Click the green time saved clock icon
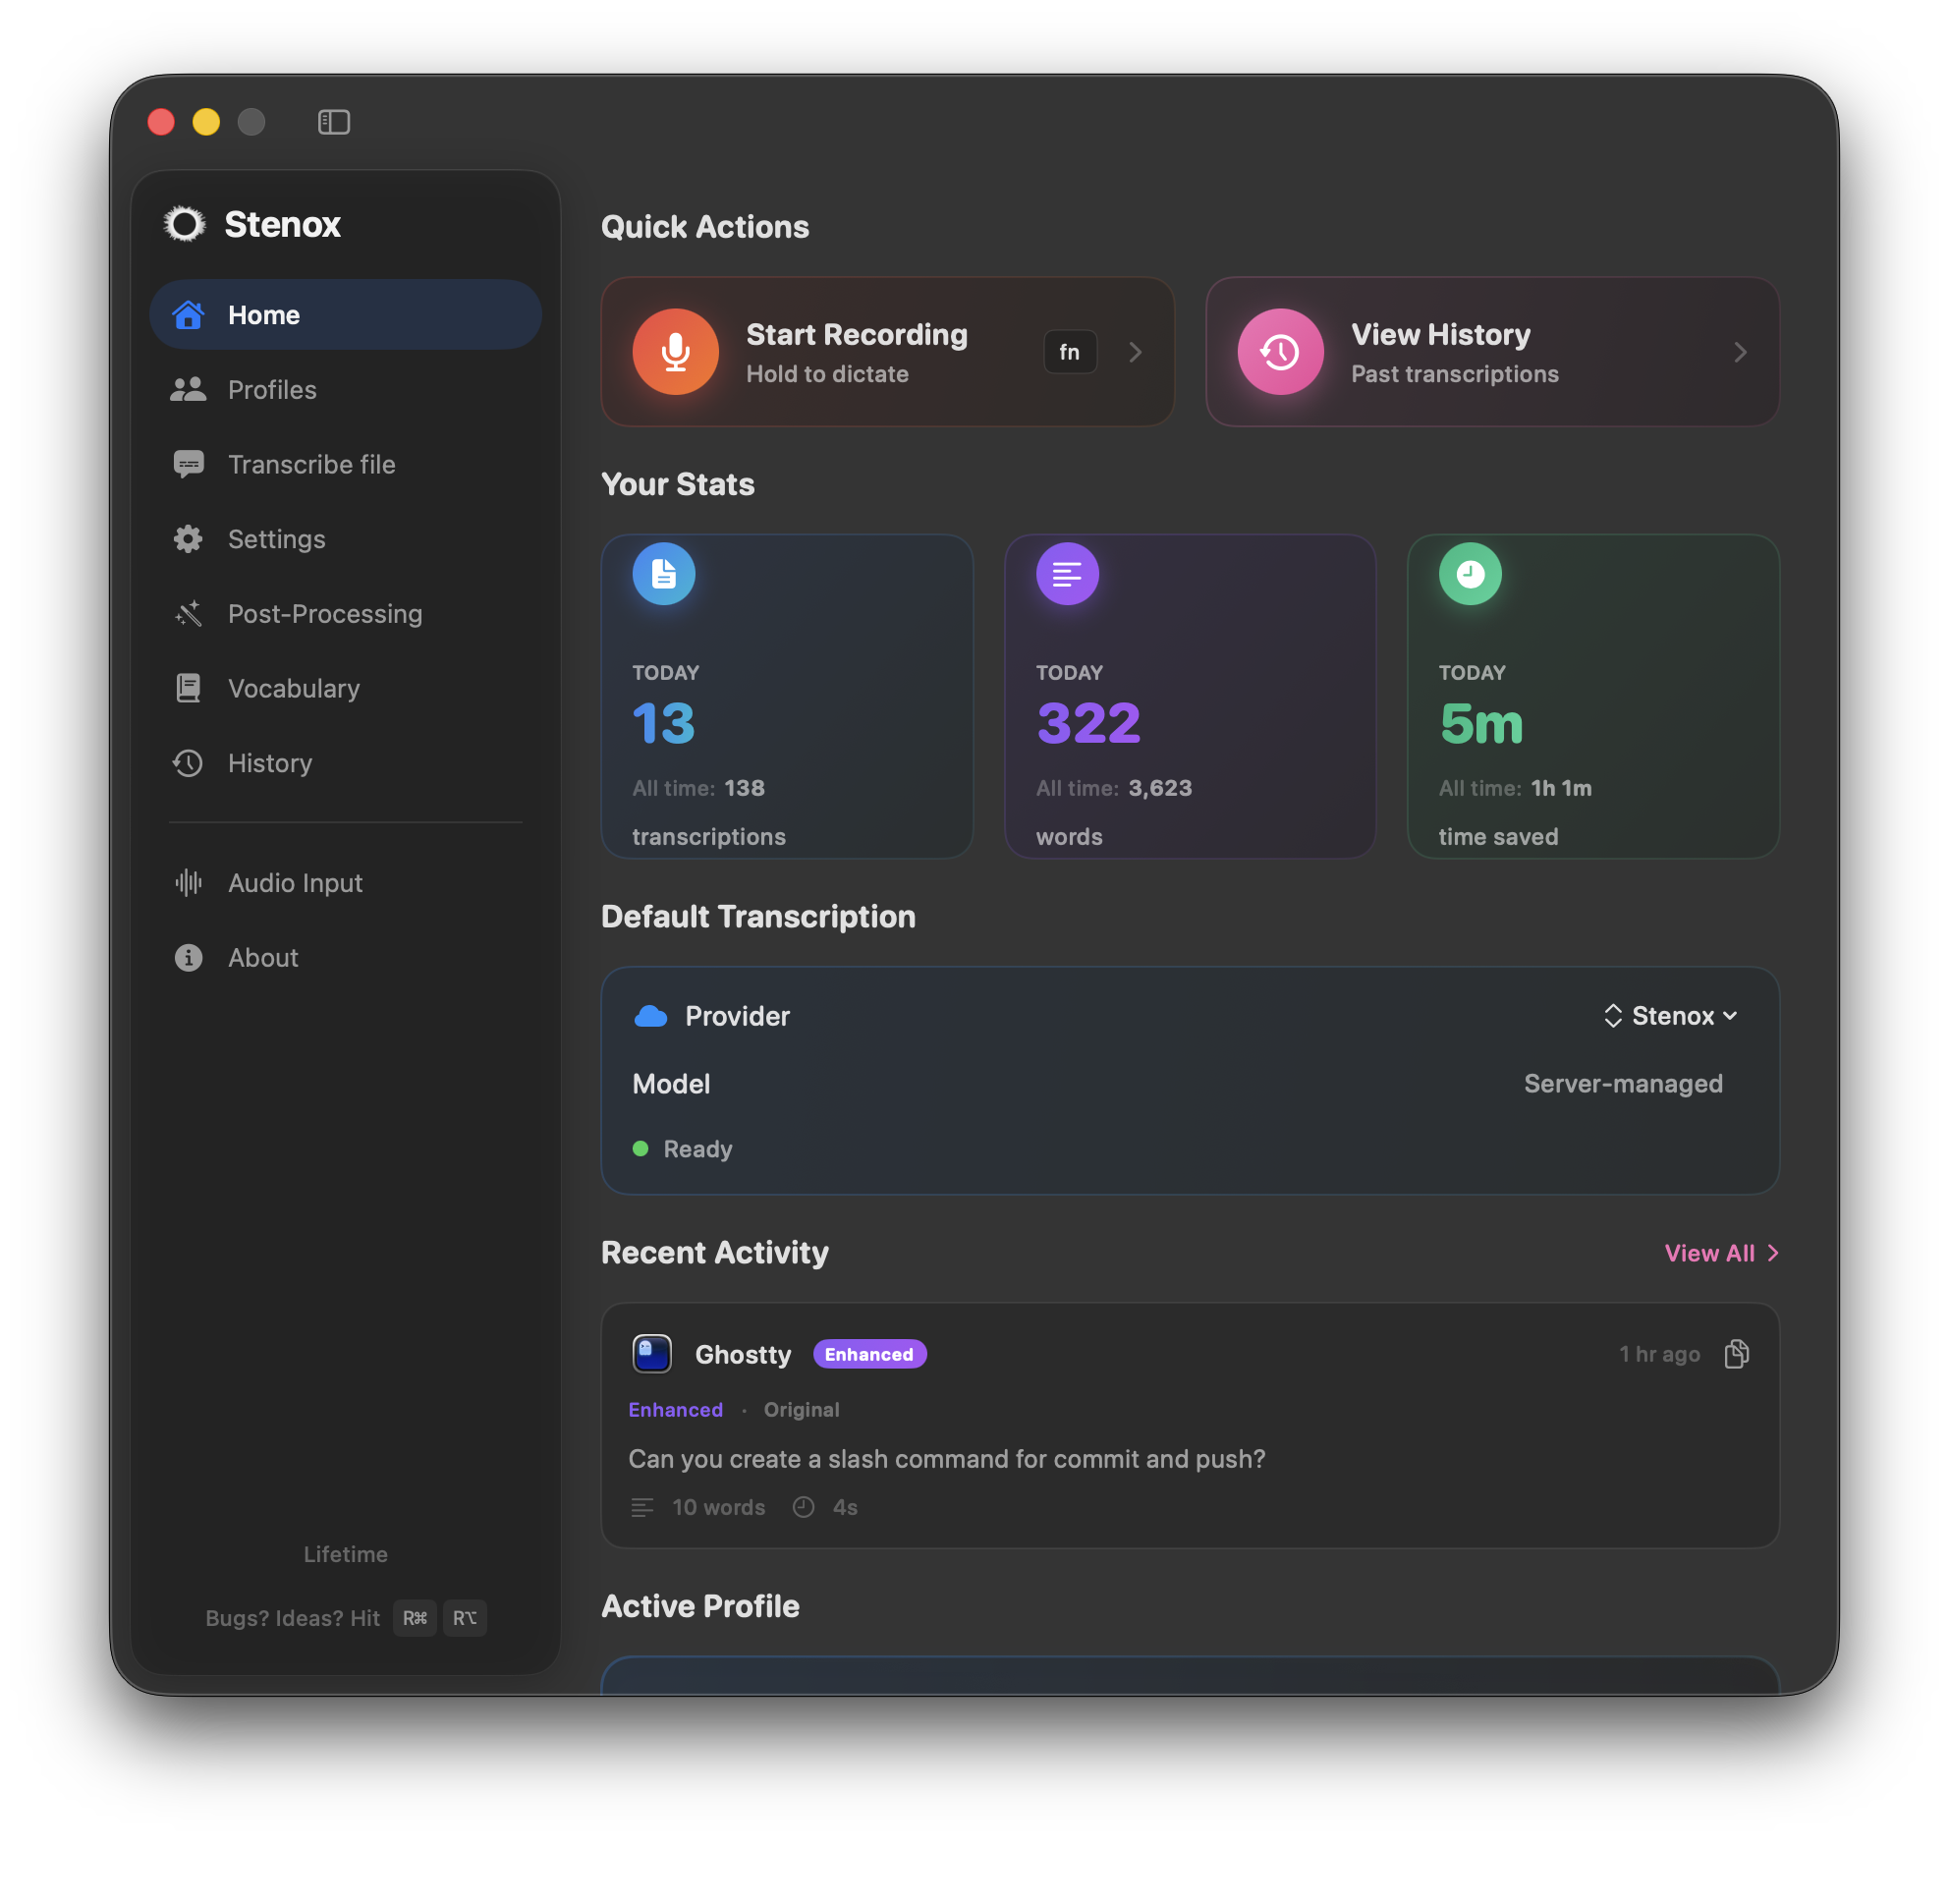1949x1904 pixels. coord(1469,574)
